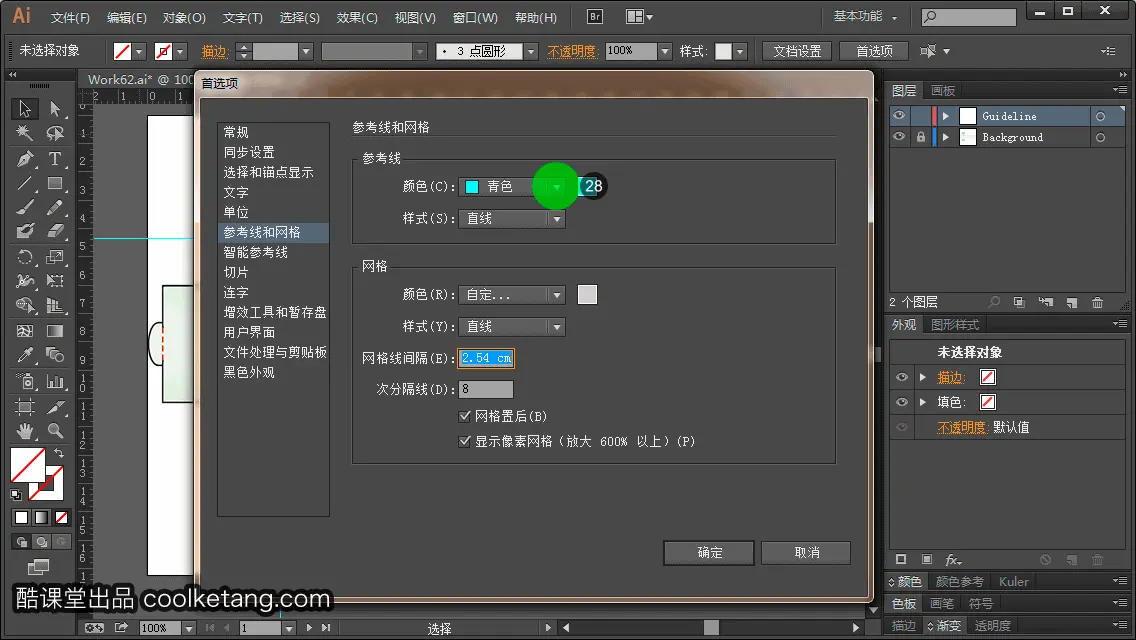Toggle 网格置后 checkbox

464,416
